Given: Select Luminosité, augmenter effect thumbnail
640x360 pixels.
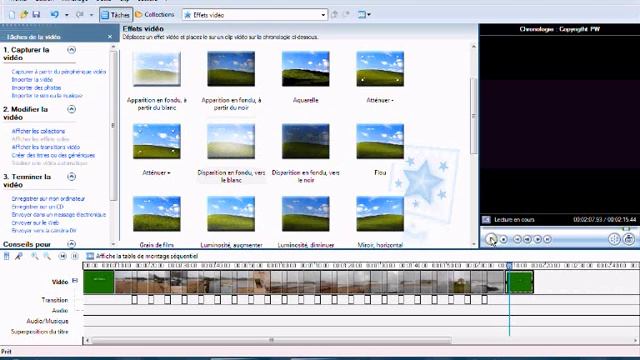Looking at the screenshot, I should click(x=231, y=214).
